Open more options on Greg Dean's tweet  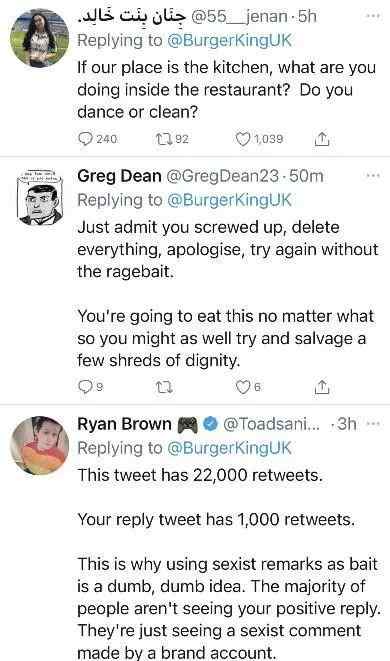click(x=373, y=176)
